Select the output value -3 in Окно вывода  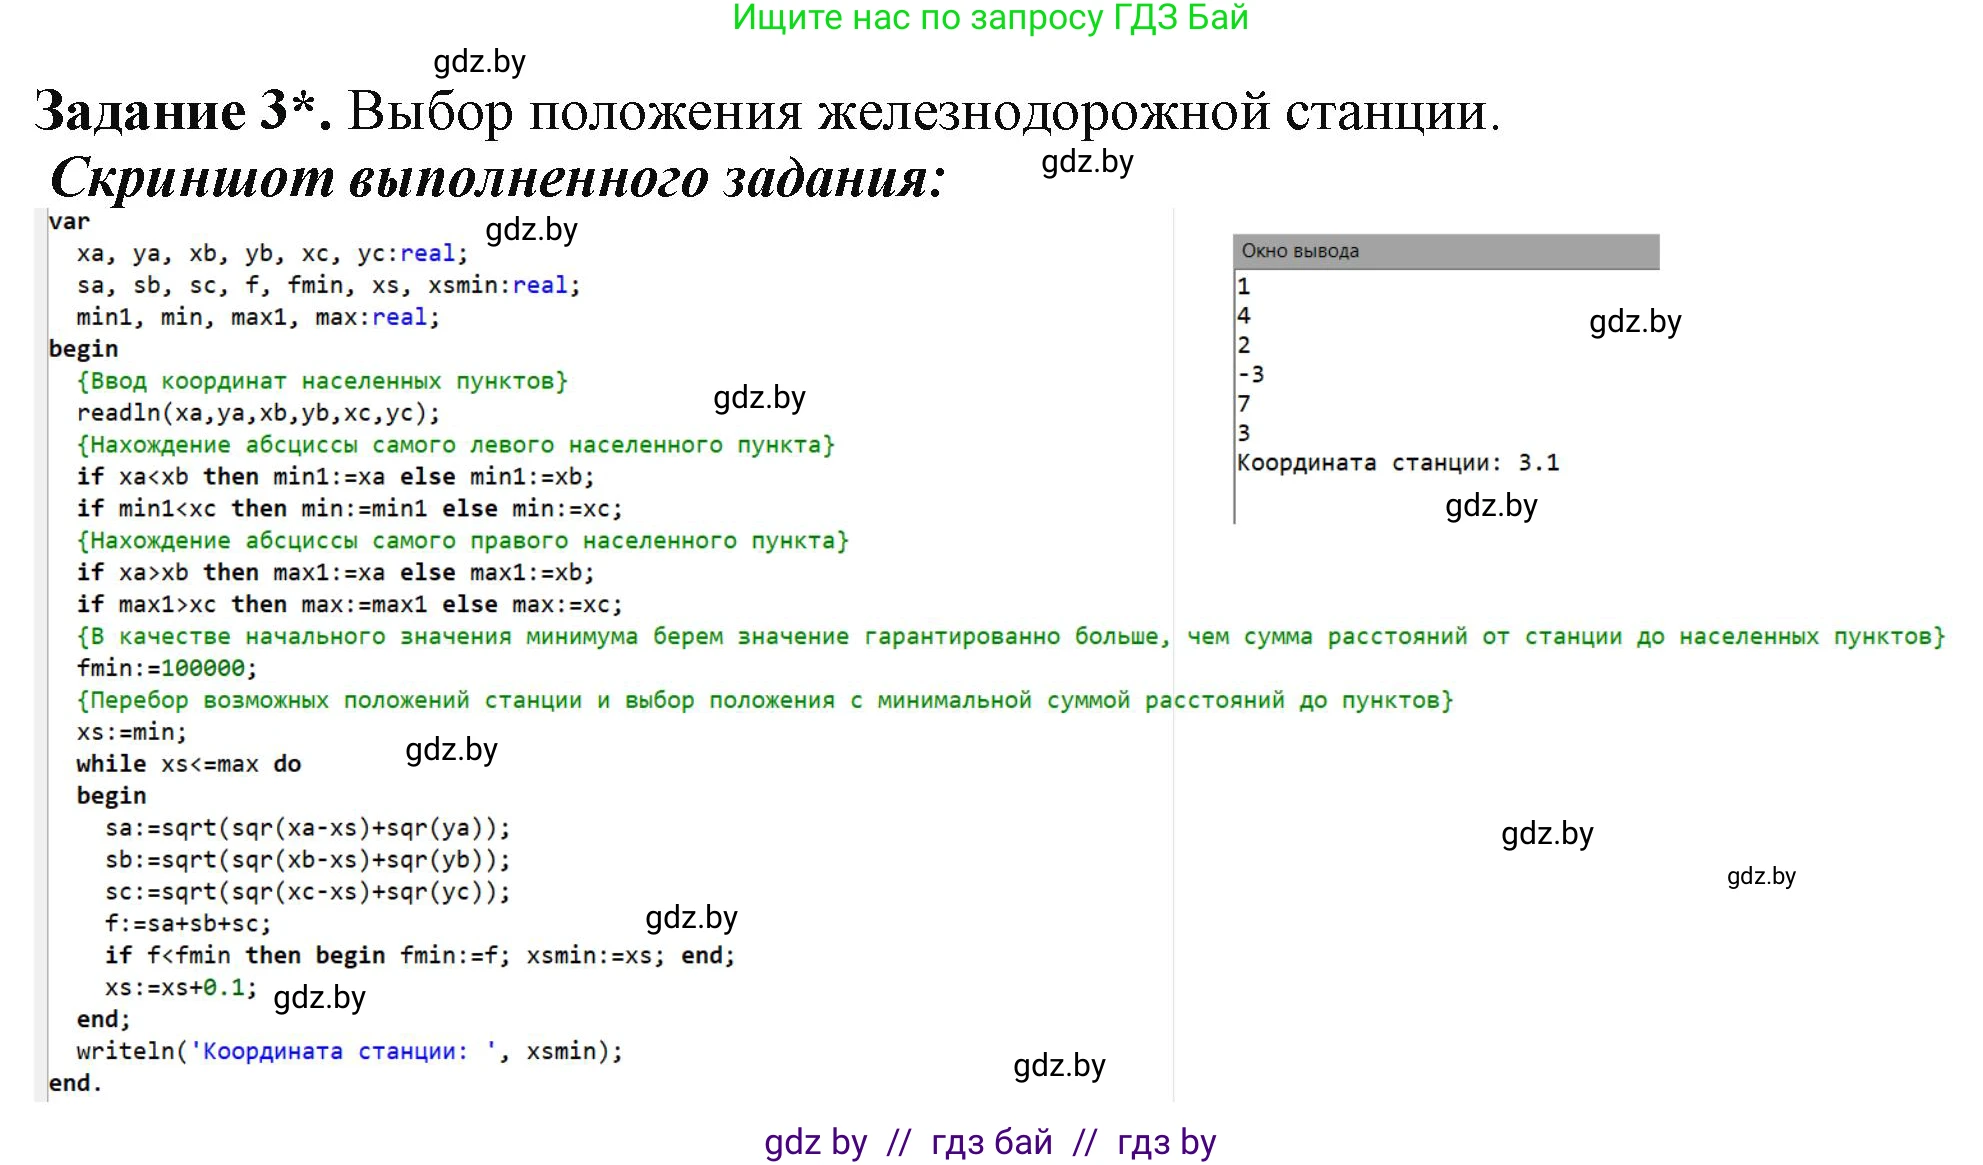(x=1250, y=374)
